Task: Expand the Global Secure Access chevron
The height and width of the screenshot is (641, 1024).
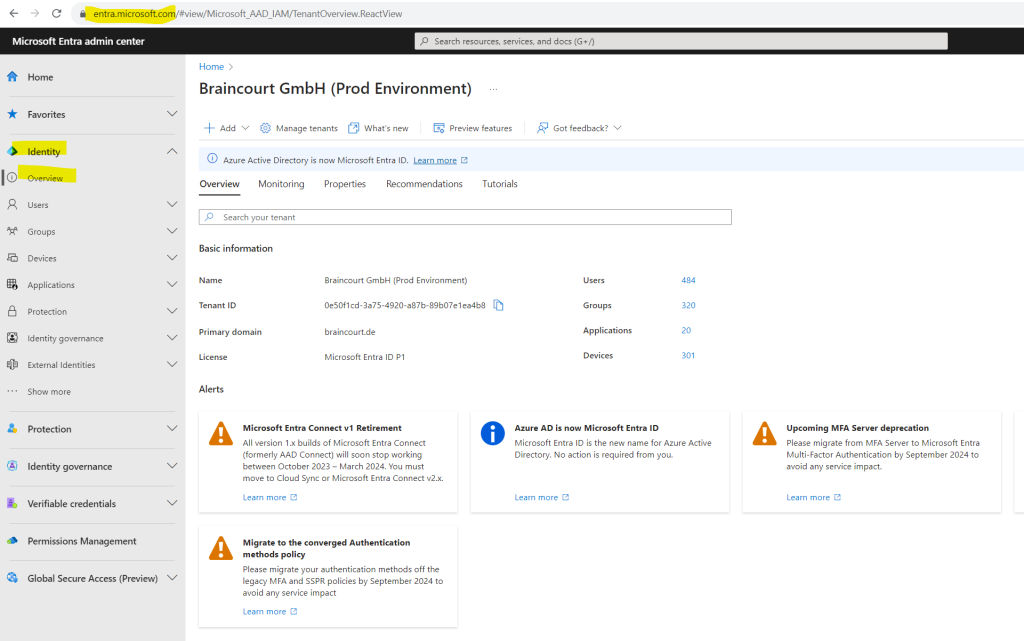Action: point(172,578)
